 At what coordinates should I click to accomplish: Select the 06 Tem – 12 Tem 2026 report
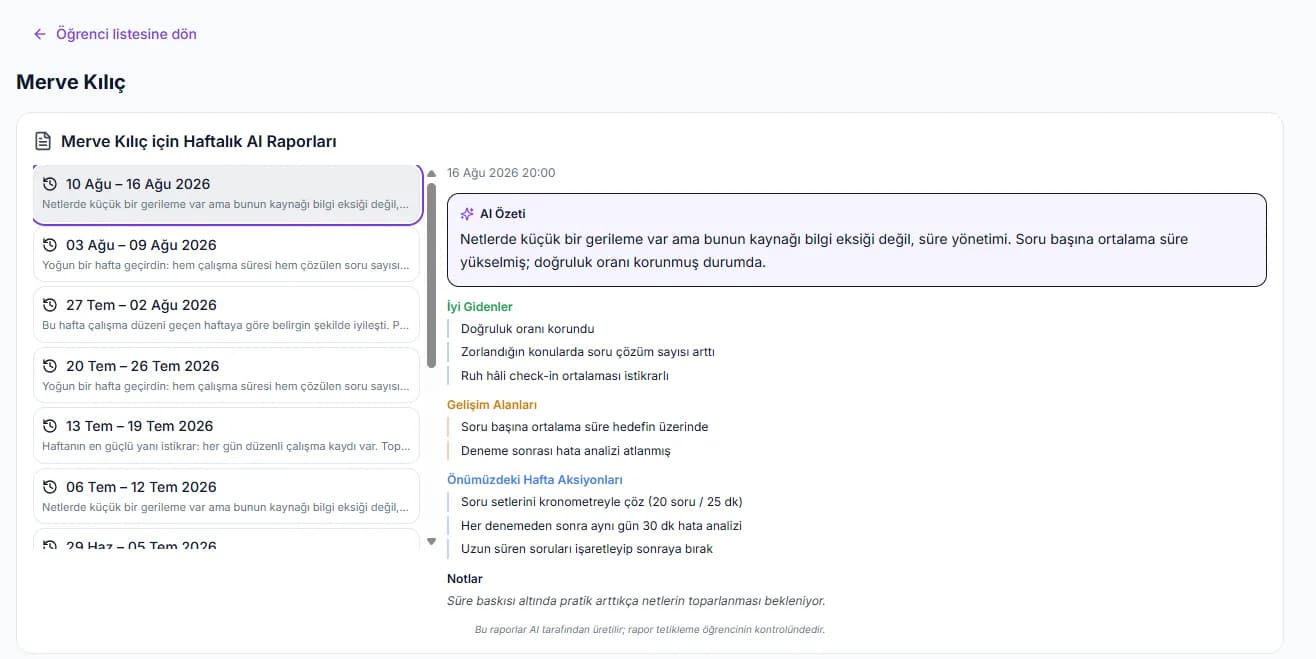(x=226, y=497)
